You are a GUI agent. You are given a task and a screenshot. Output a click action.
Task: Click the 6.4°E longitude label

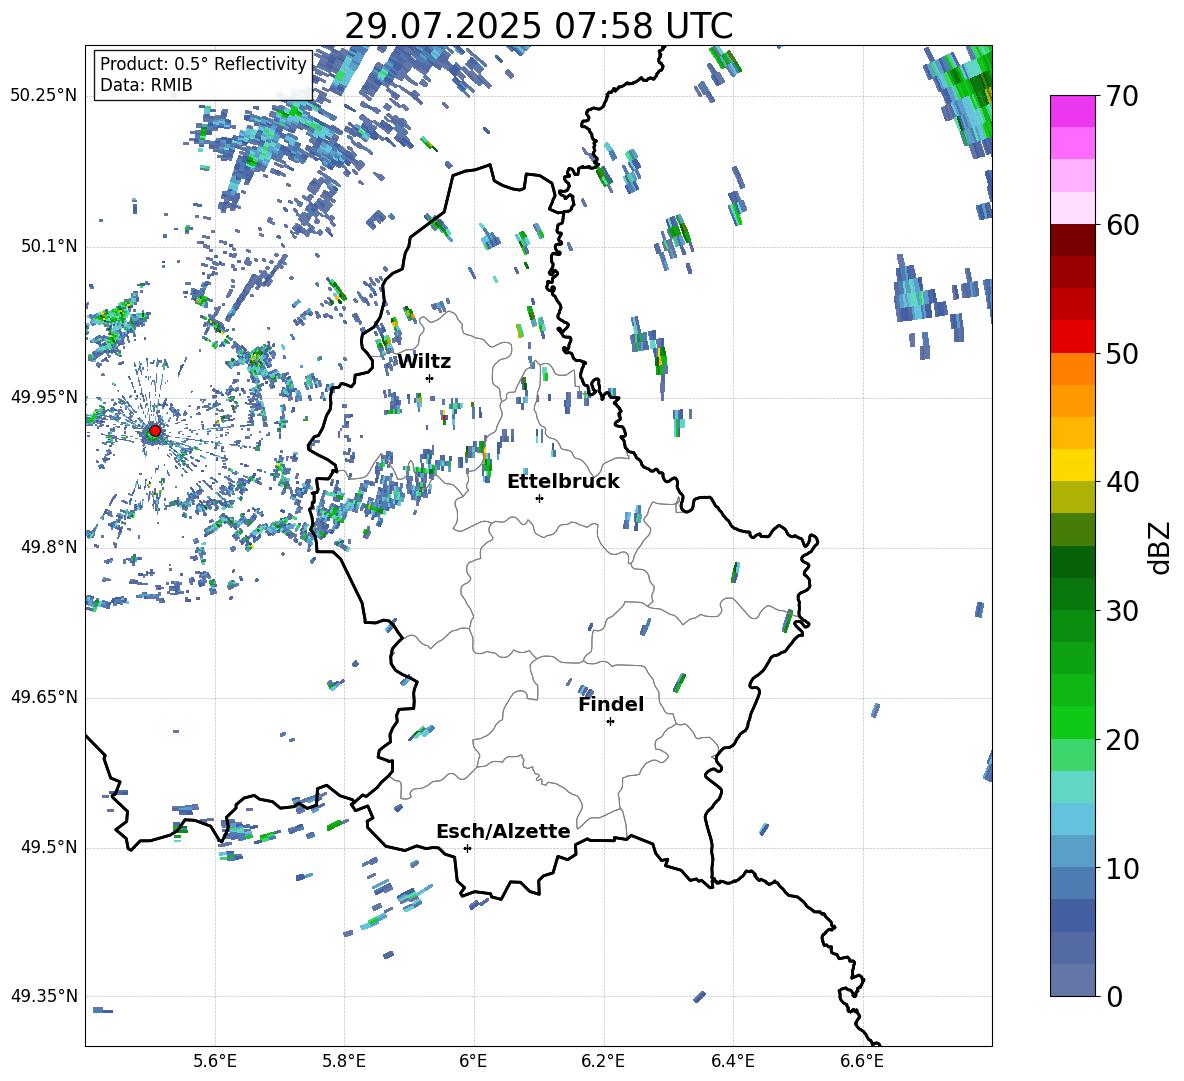732,1061
